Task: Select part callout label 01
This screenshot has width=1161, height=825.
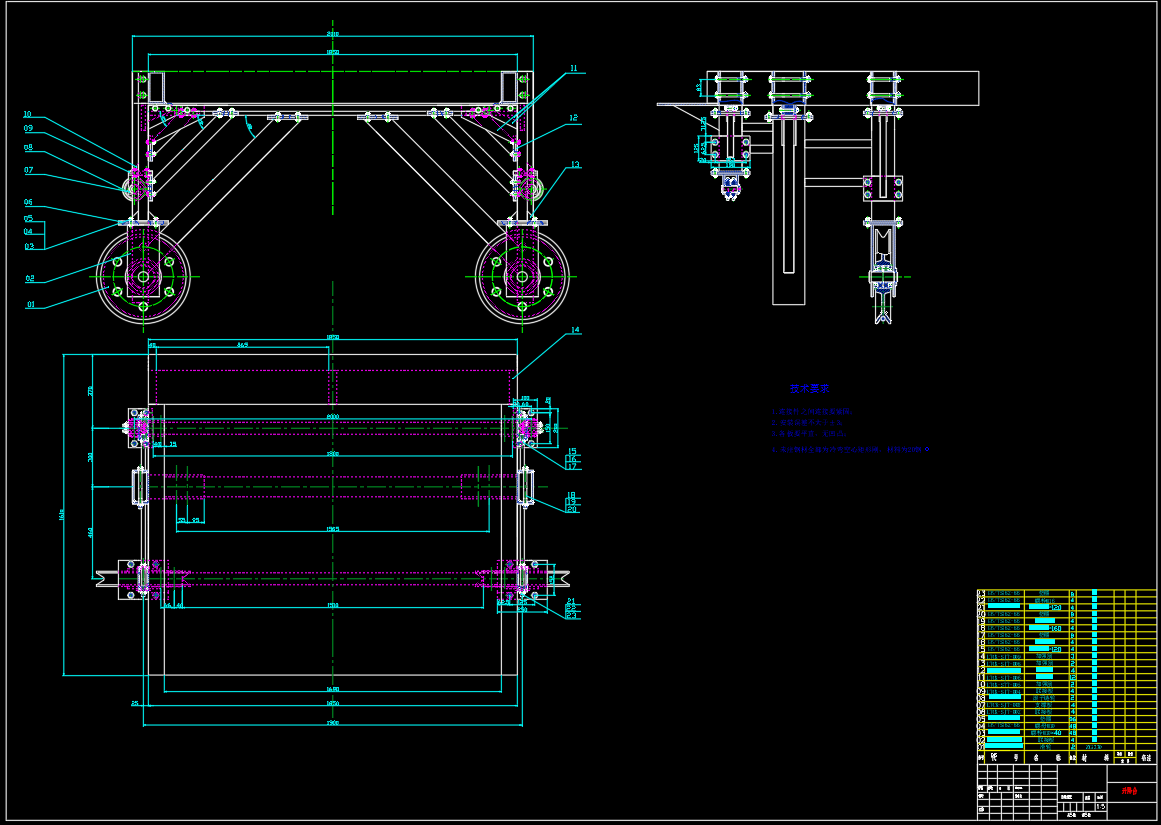Action: (x=30, y=304)
